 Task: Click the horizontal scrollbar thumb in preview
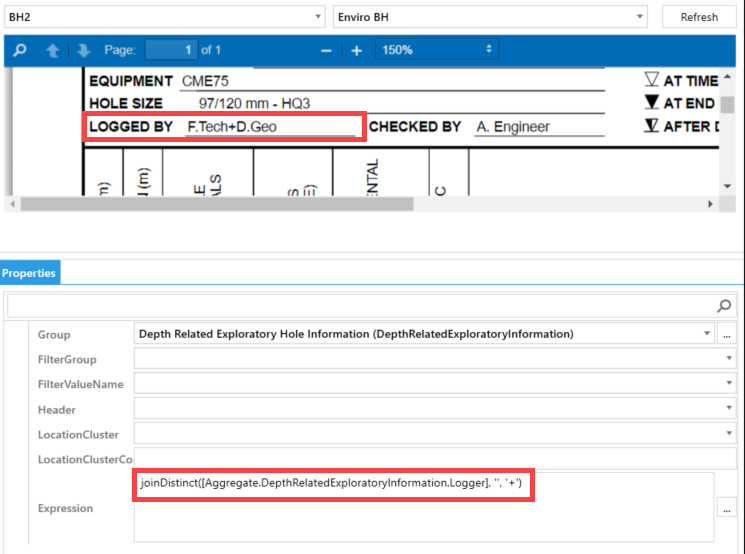[x=217, y=204]
